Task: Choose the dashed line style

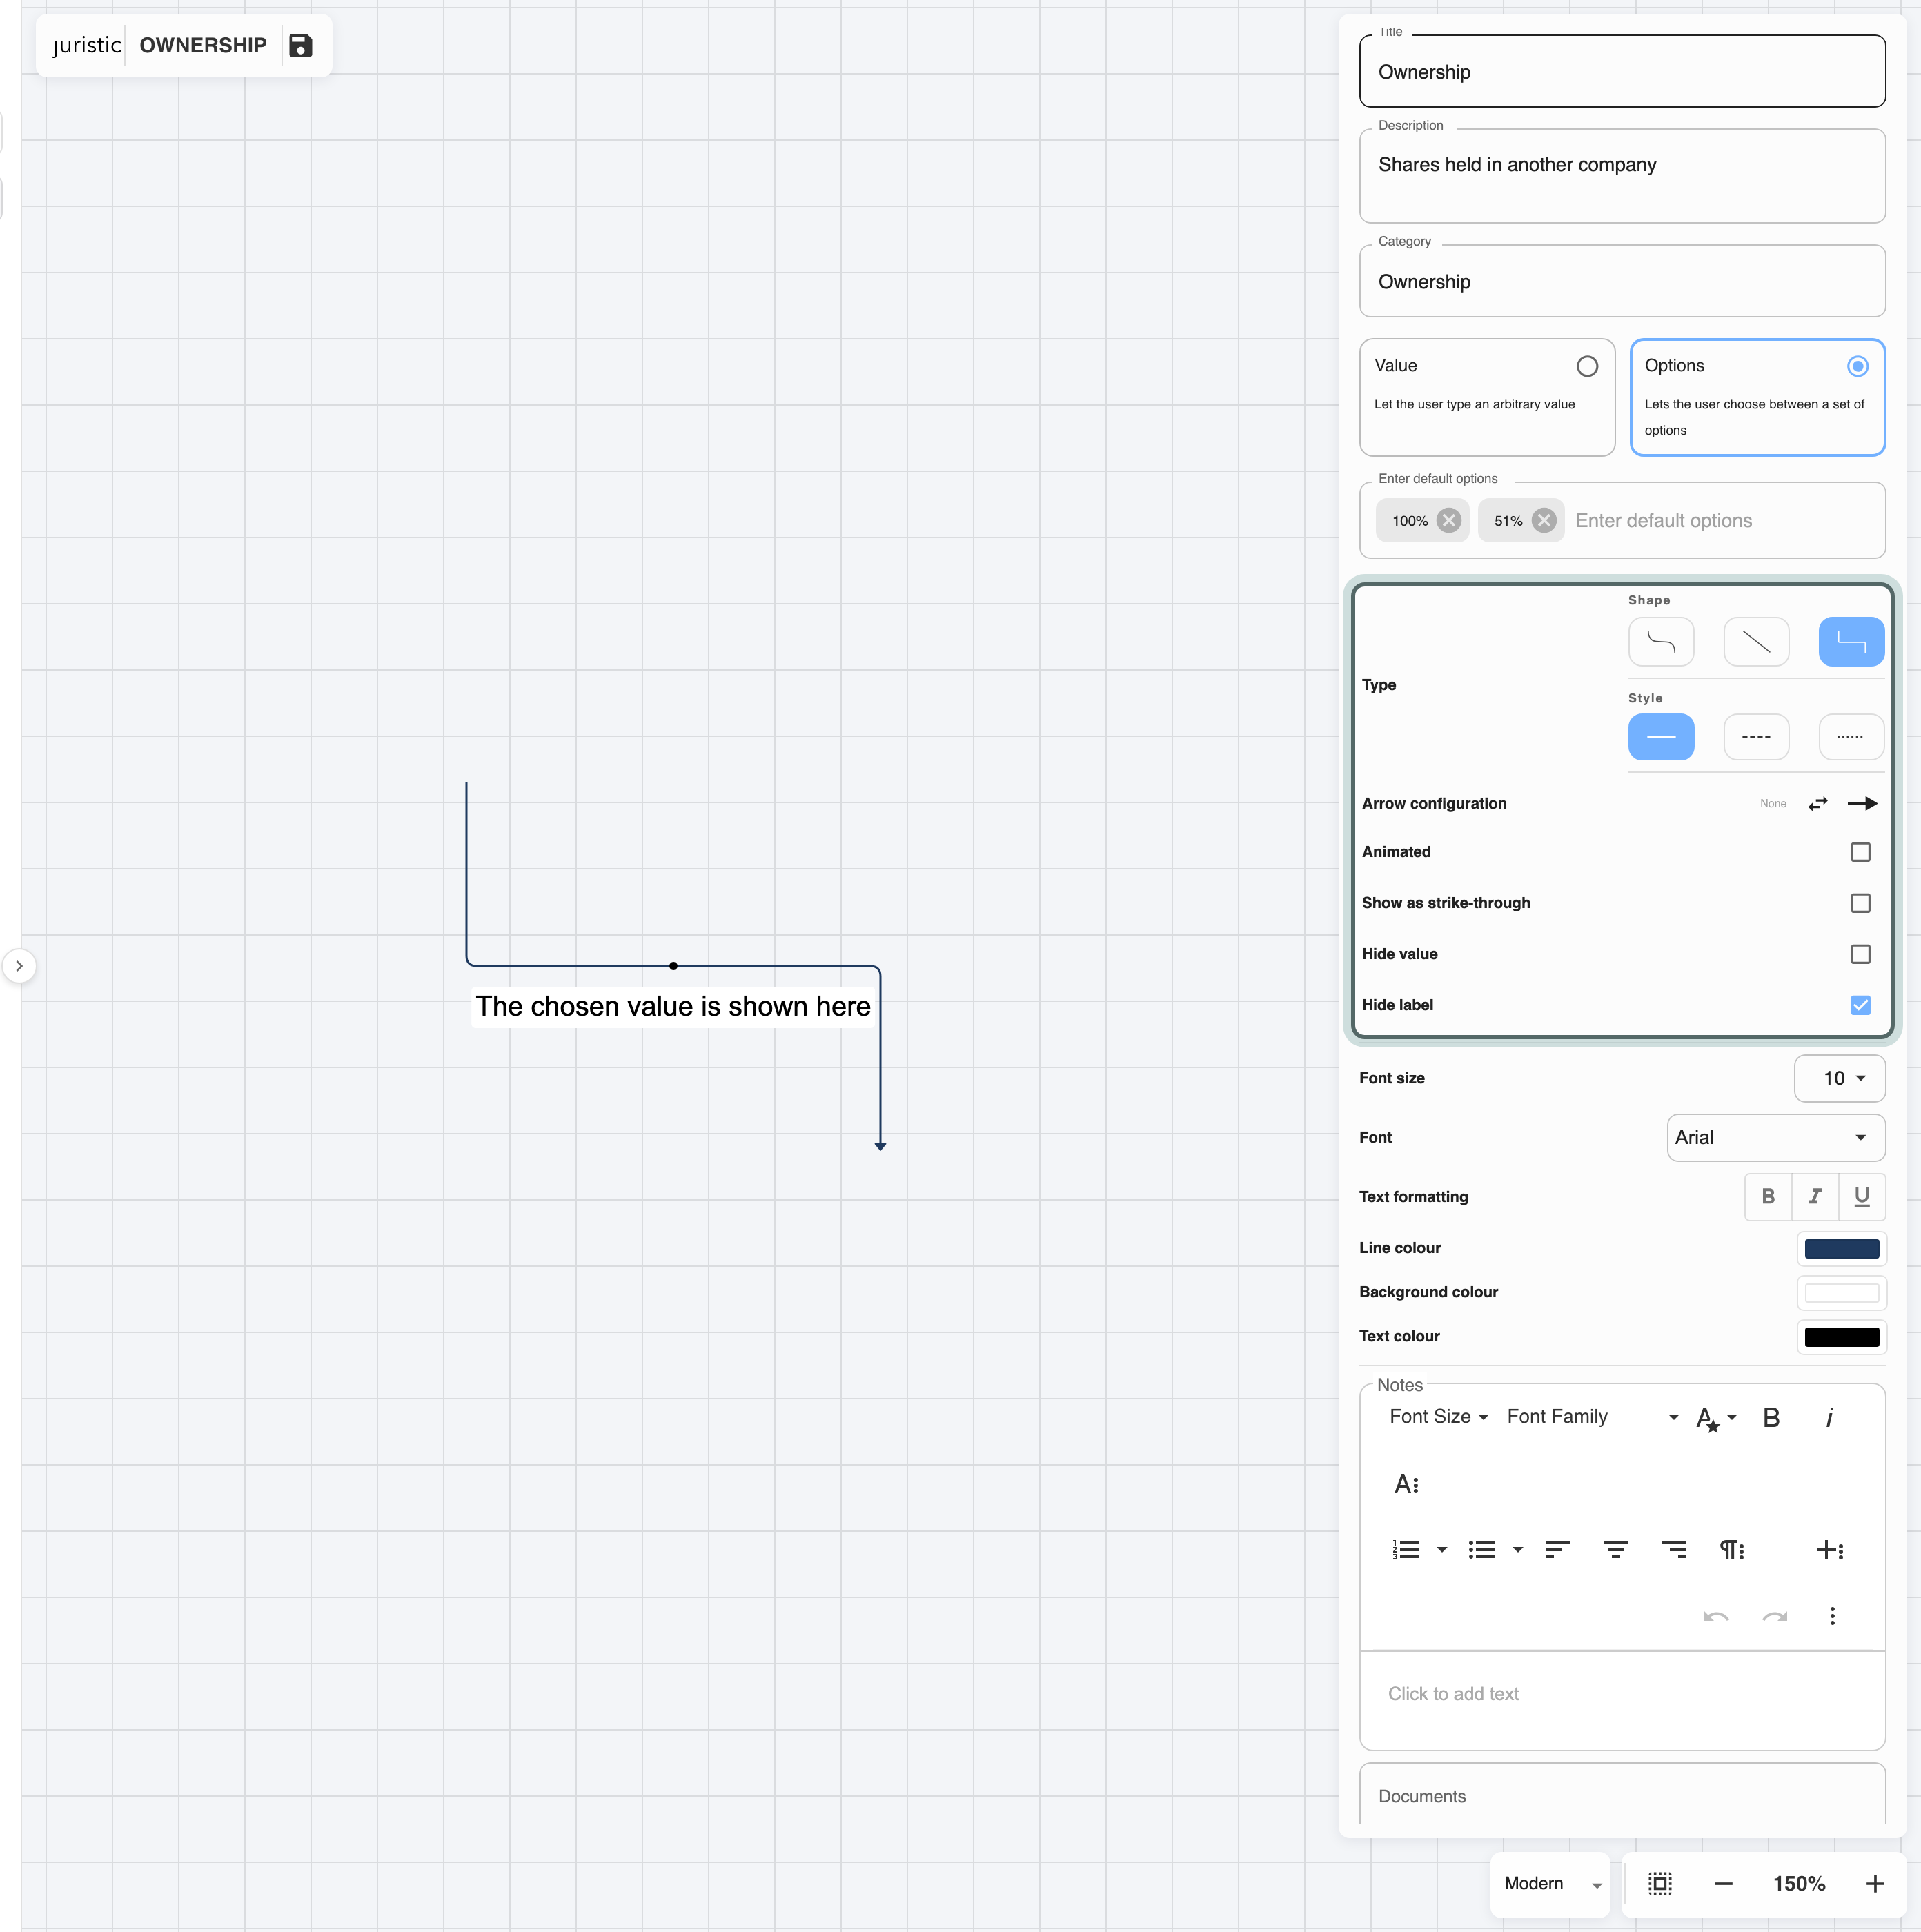Action: (x=1756, y=737)
